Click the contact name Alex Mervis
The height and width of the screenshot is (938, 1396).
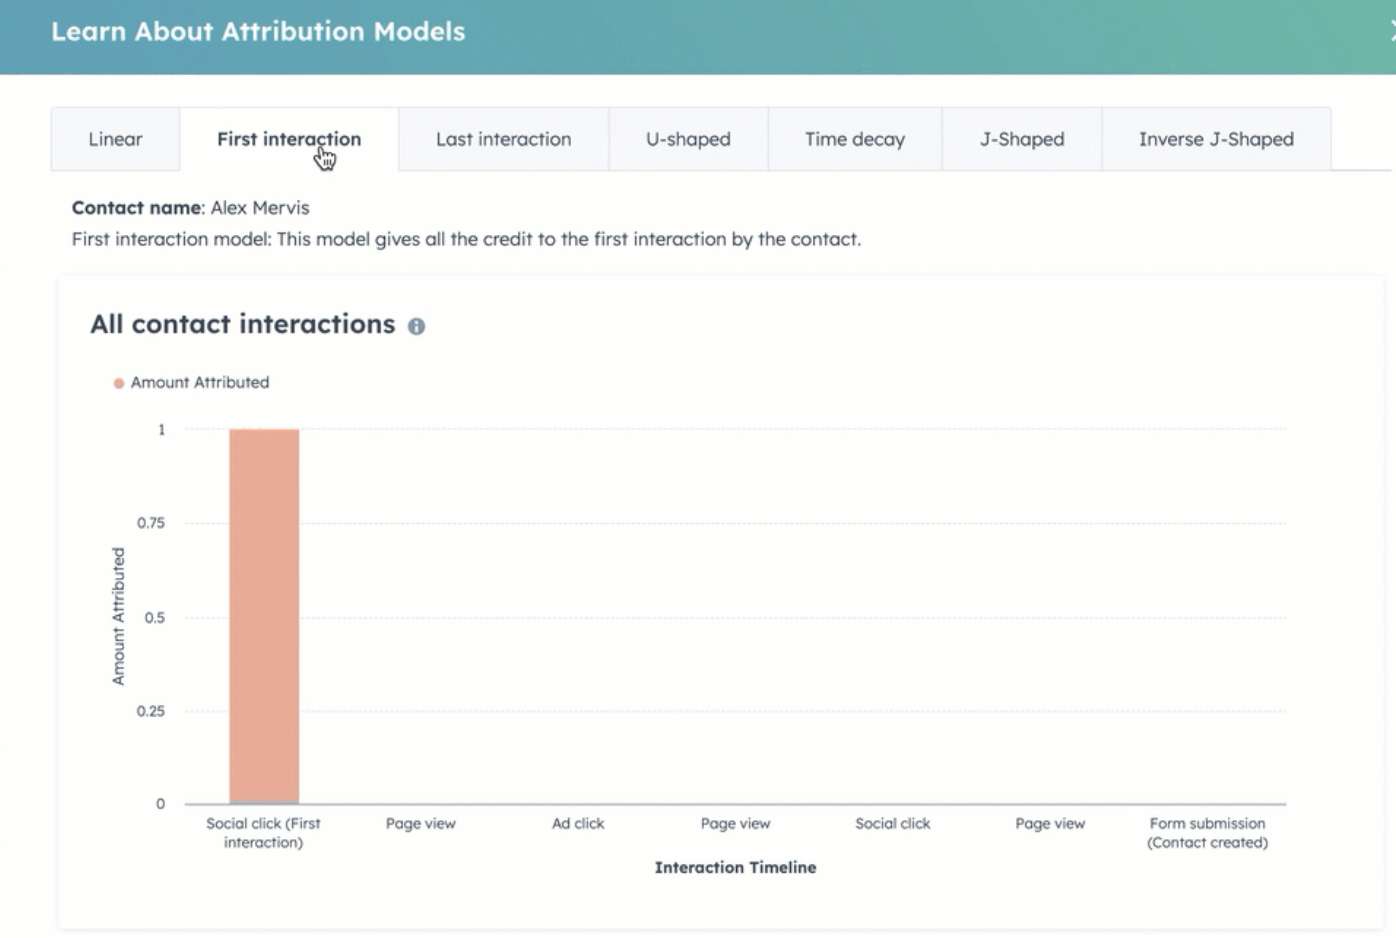(x=260, y=208)
